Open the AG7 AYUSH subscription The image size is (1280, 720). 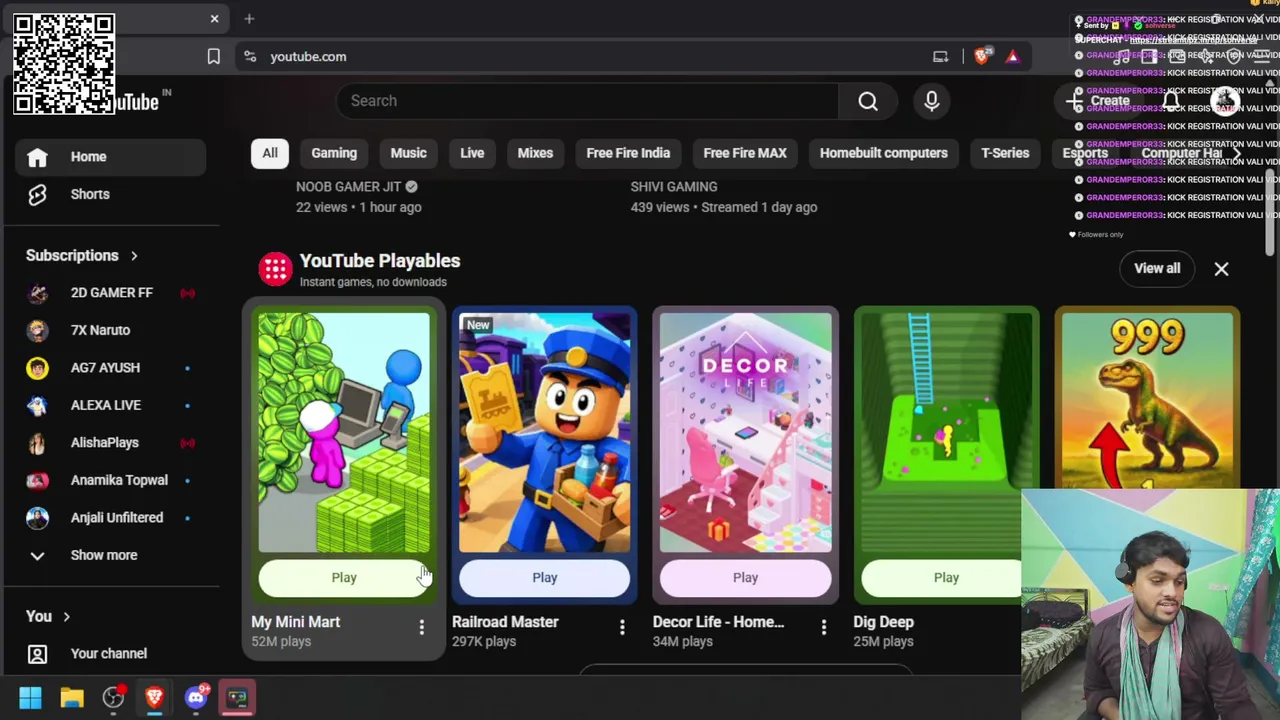[110, 368]
